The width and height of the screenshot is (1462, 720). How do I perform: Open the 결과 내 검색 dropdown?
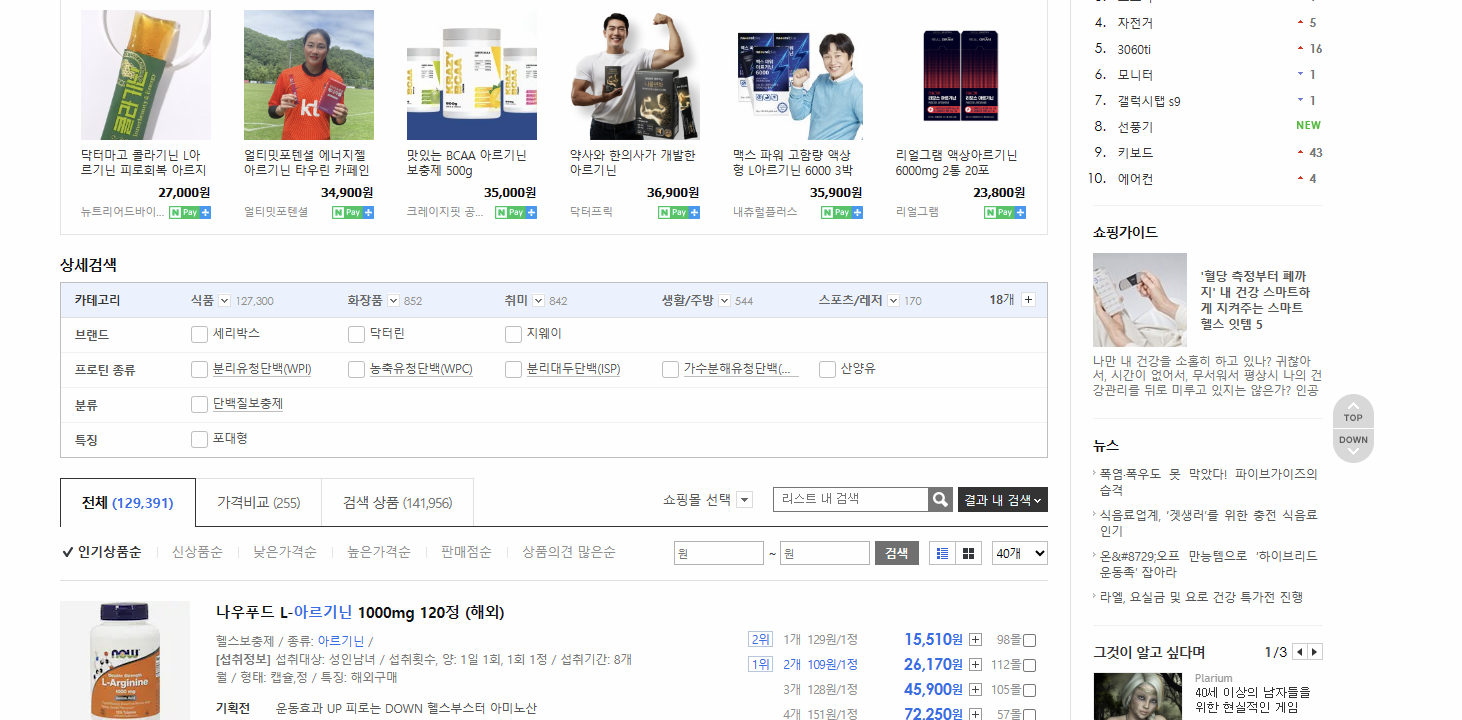pyautogui.click(x=1002, y=499)
